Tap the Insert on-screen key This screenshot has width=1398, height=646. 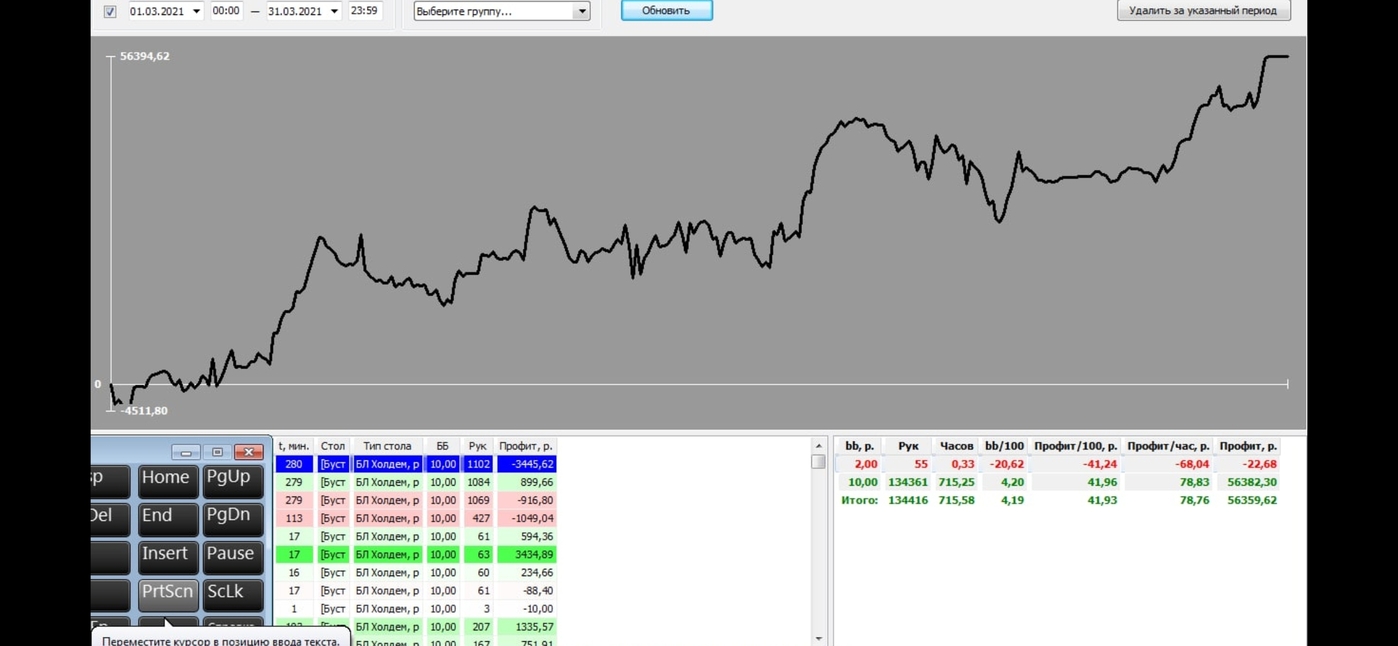167,556
